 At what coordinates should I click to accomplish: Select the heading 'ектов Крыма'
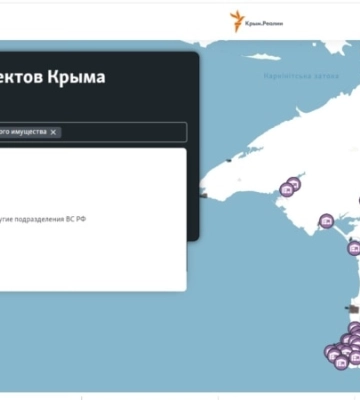coord(53,77)
